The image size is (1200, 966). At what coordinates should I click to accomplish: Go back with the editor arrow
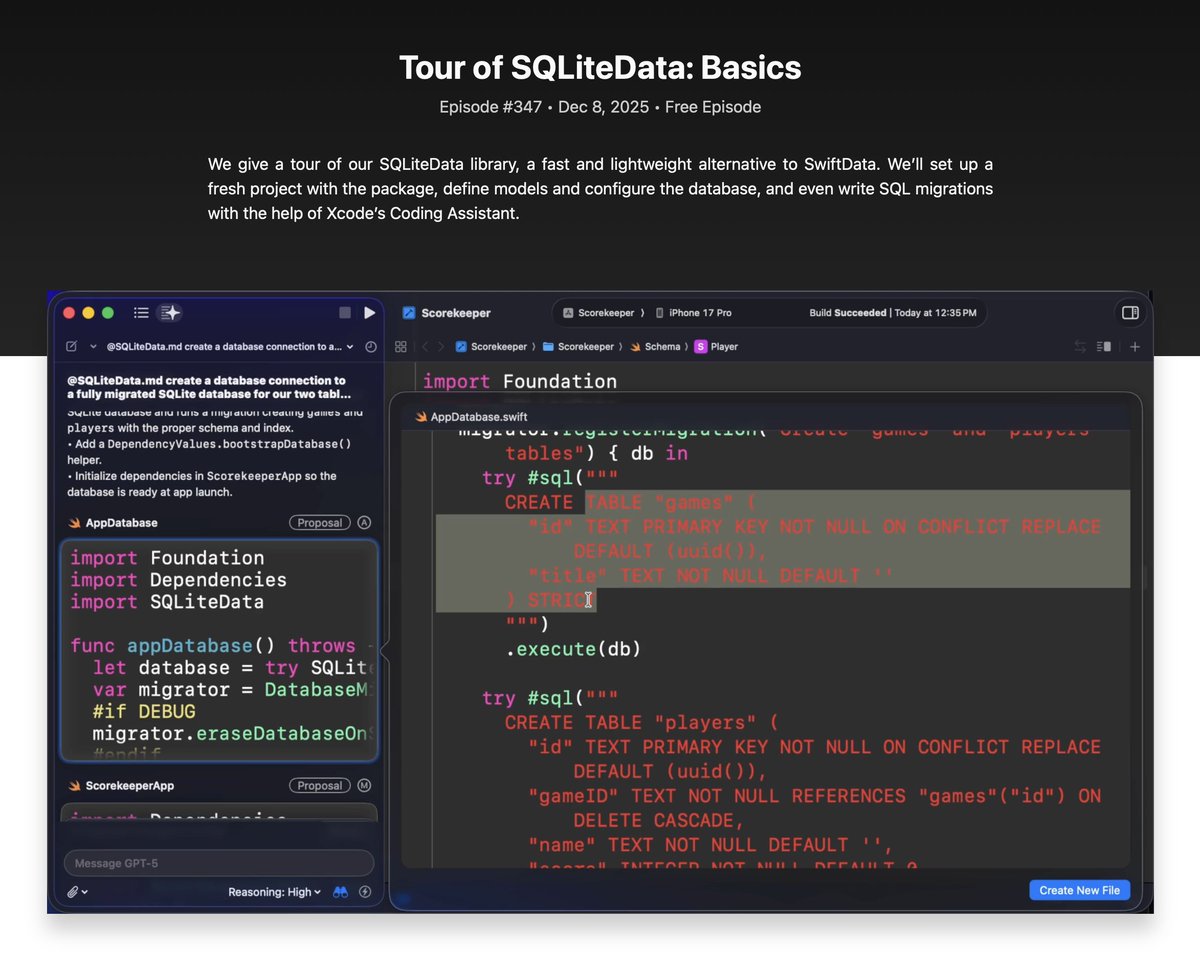(424, 347)
